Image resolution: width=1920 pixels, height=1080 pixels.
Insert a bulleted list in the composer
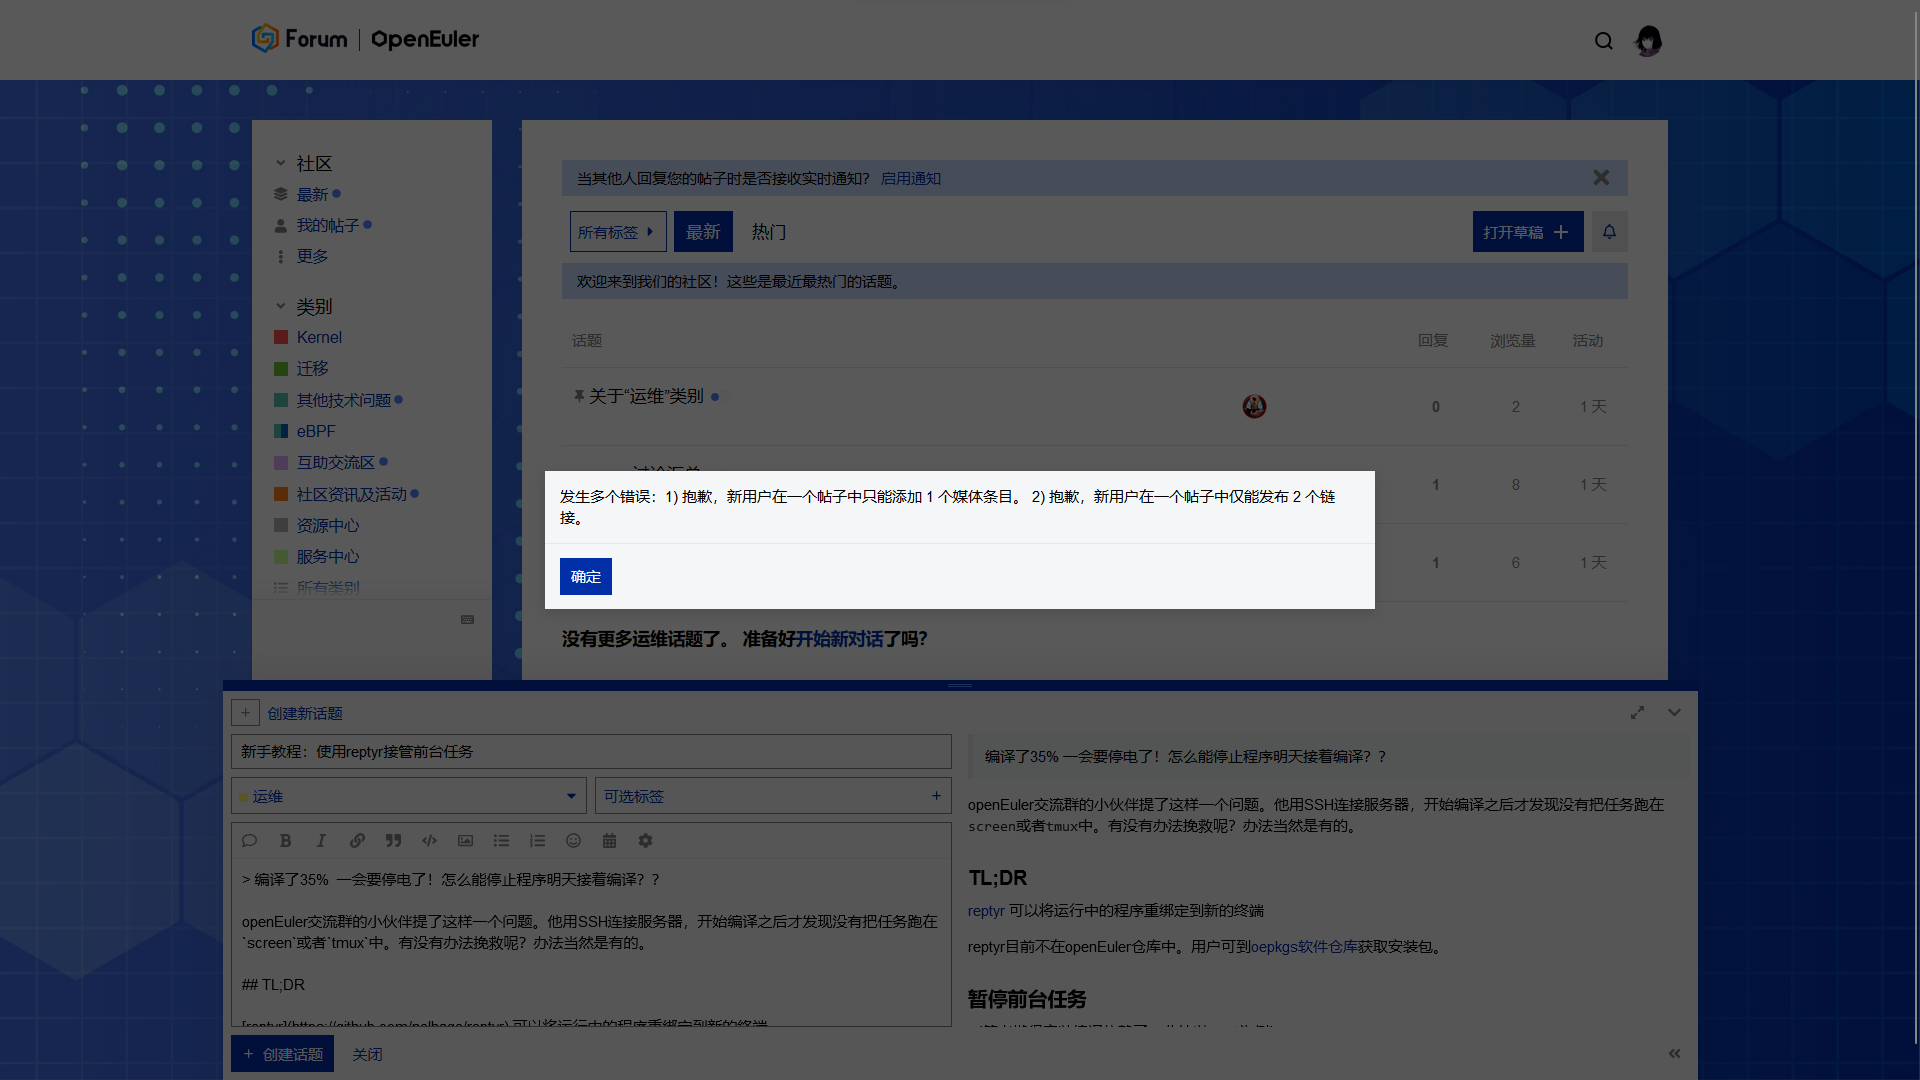click(501, 840)
